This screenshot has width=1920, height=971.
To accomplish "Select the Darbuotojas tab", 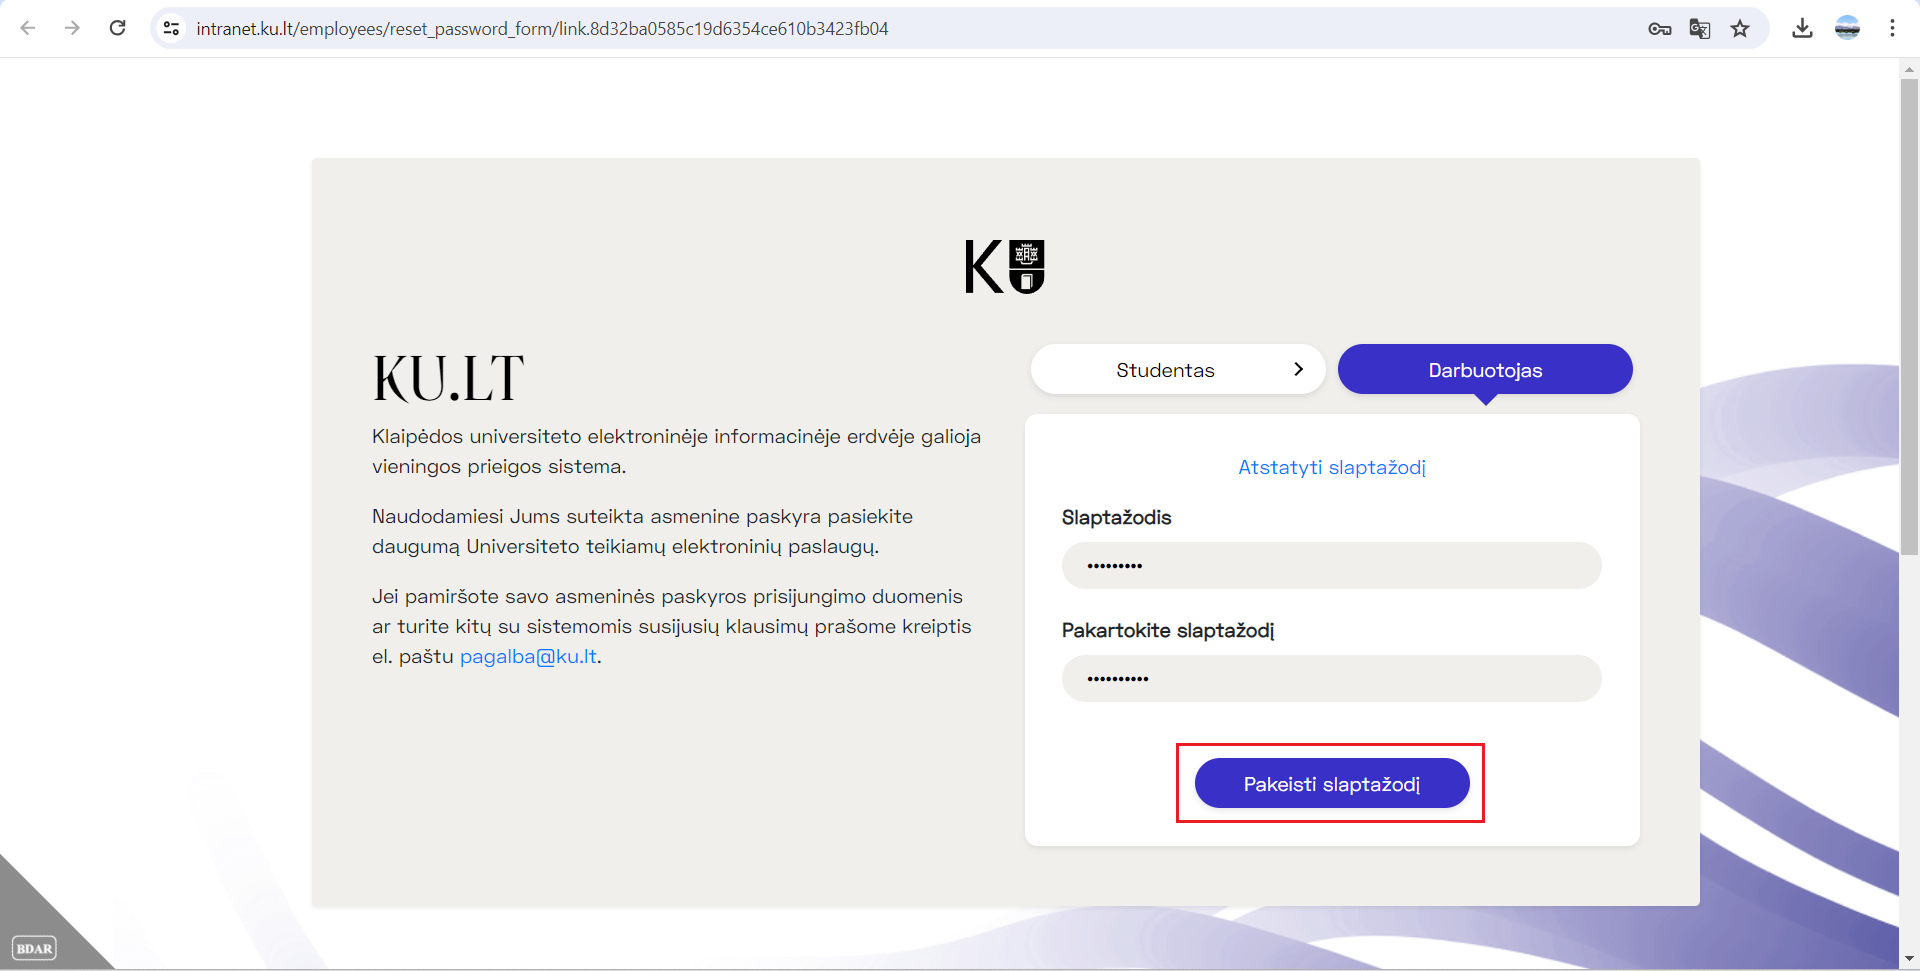I will click(1485, 369).
